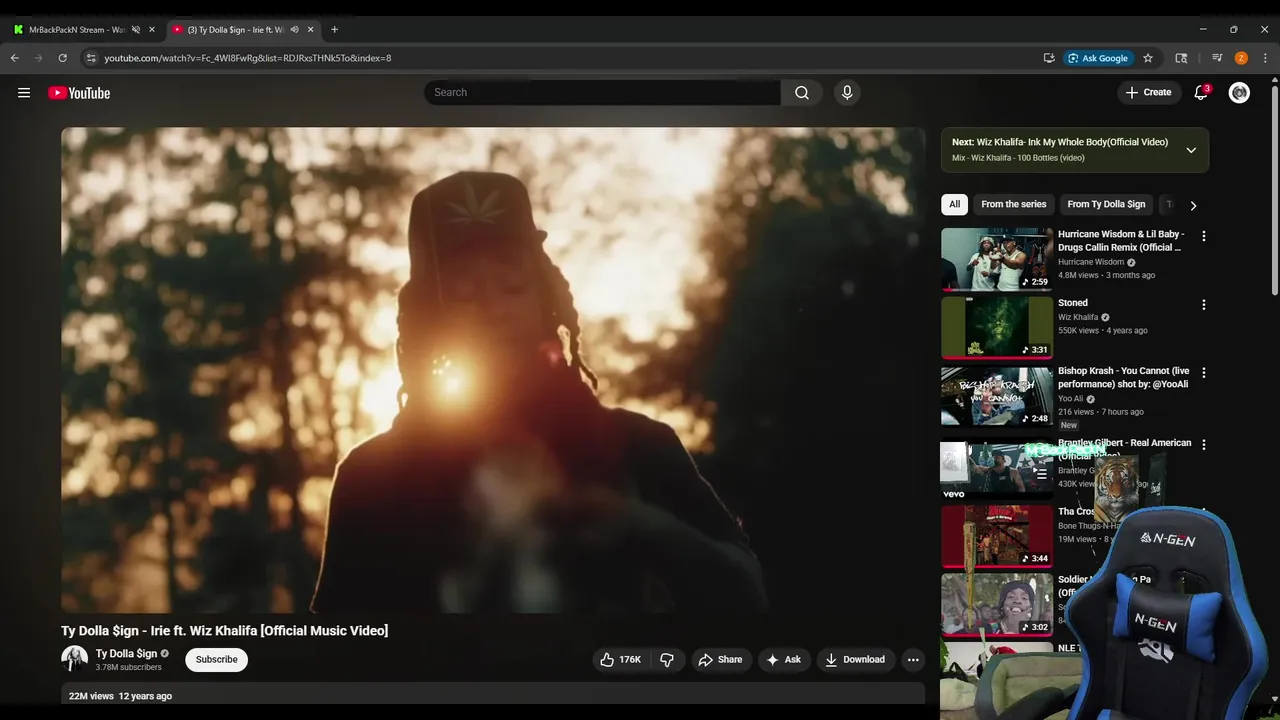Focus the YouTube search box
Screen dimensions: 1280x720
tap(602, 93)
